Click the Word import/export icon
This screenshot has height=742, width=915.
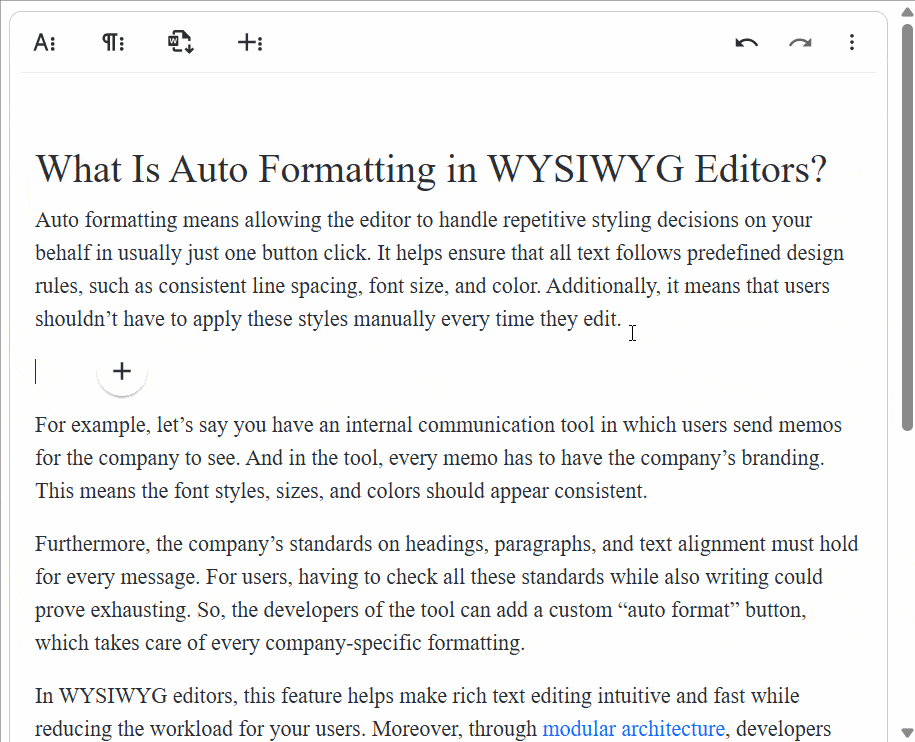[x=180, y=42]
